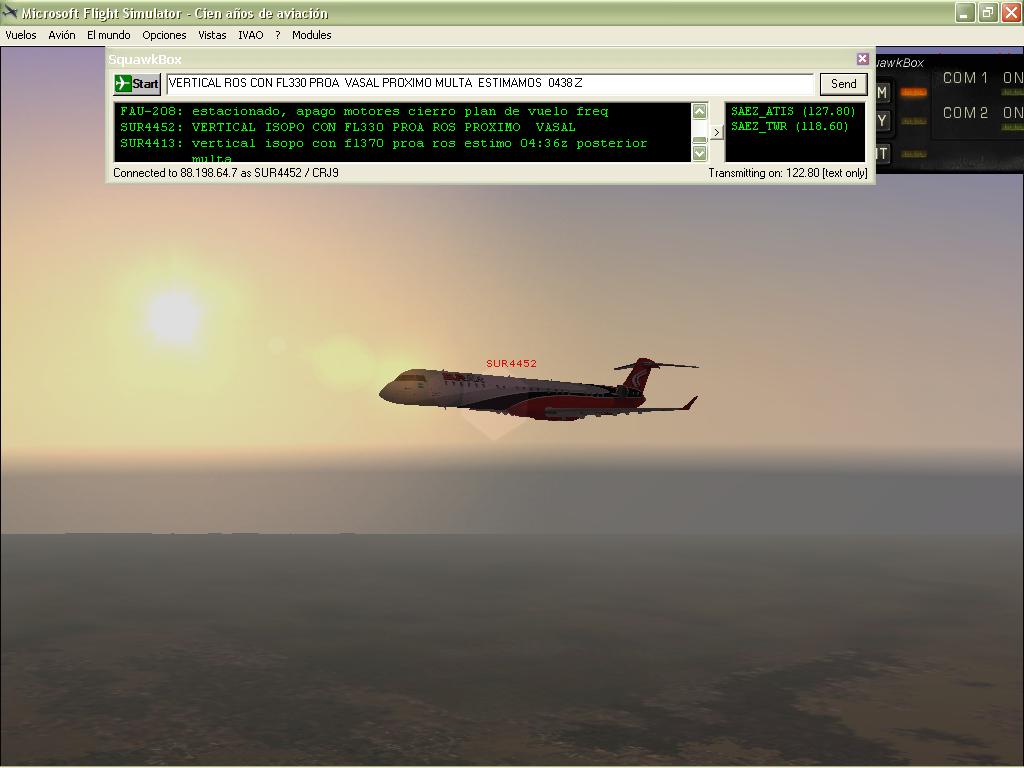Click the 'Connected to 88.198.64.7' status text
Viewport: 1024px width, 768px height.
pyautogui.click(x=225, y=173)
